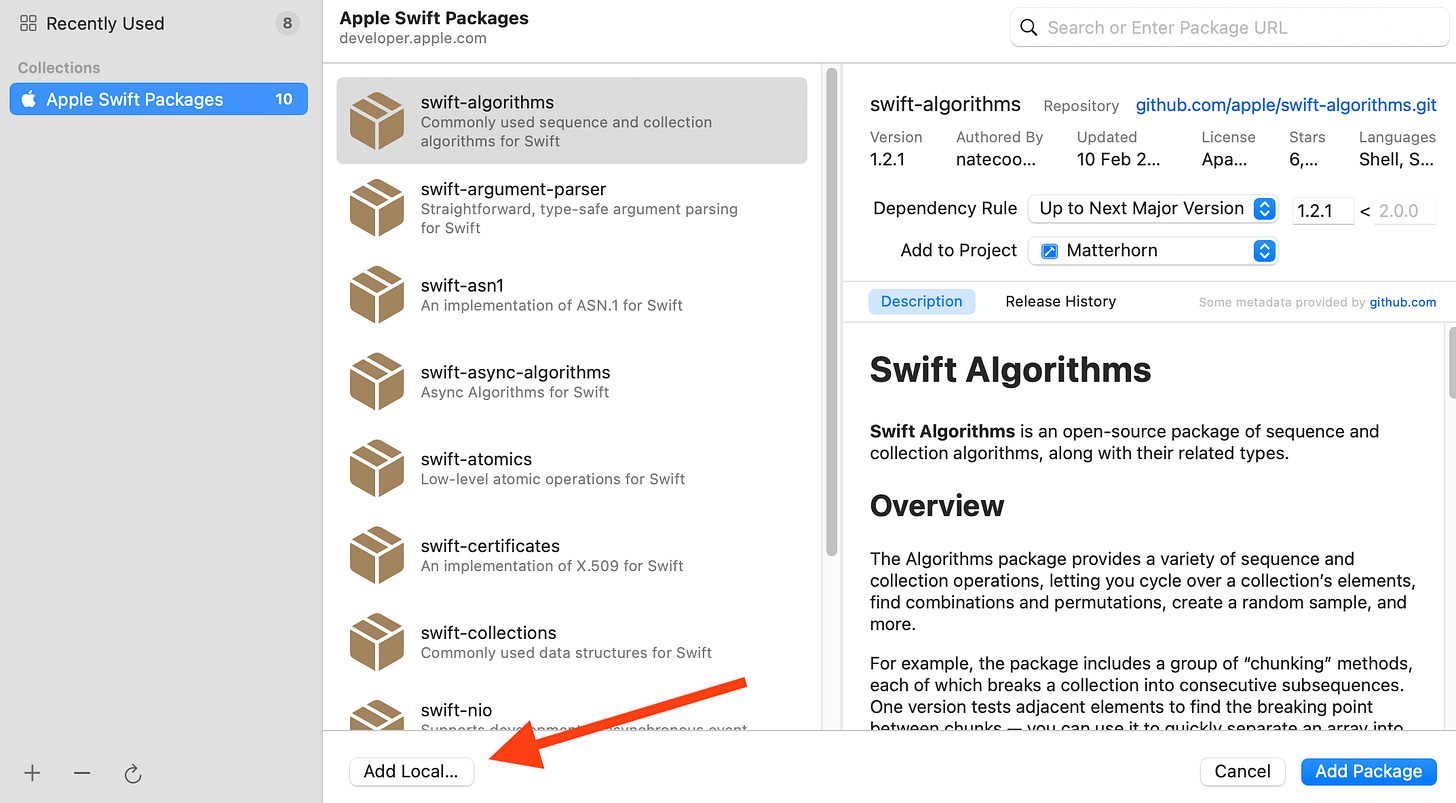
Task: Click the Updated 10 Feb value
Action: pos(1119,159)
